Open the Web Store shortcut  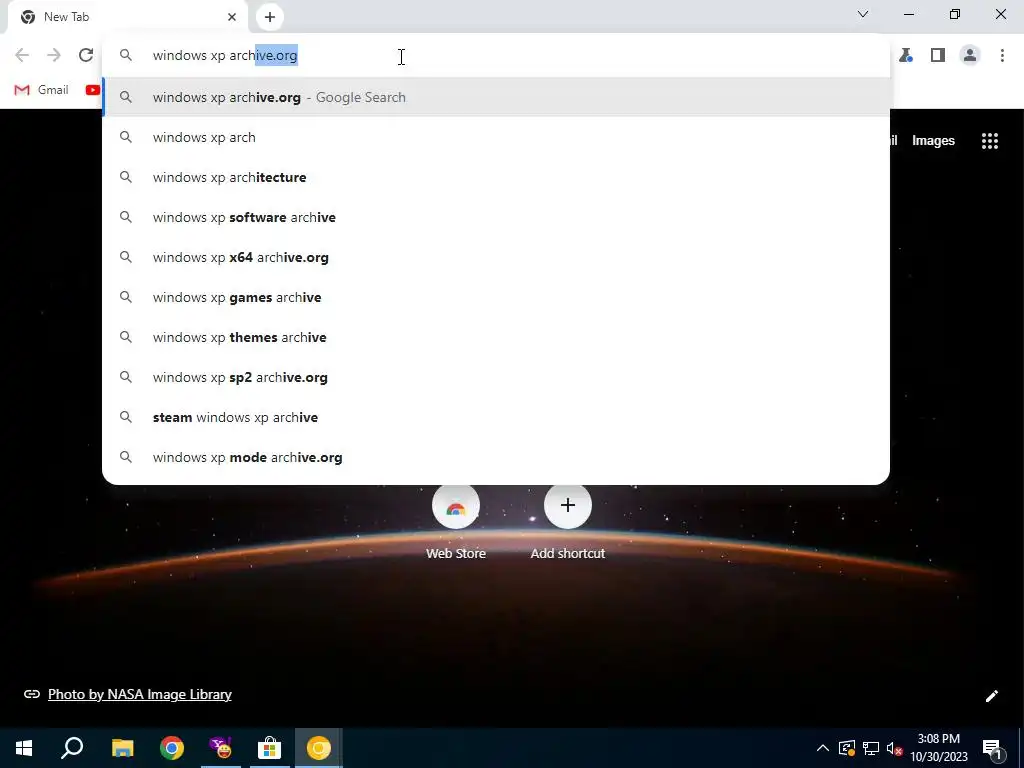[x=456, y=522]
